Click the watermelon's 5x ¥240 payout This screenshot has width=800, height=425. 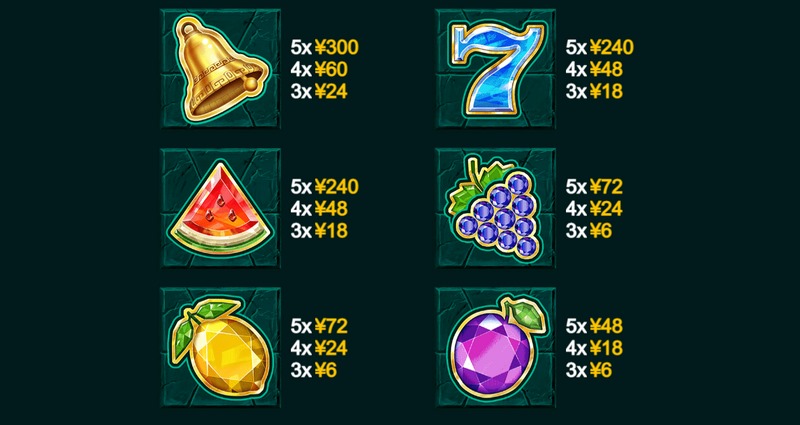[325, 187]
